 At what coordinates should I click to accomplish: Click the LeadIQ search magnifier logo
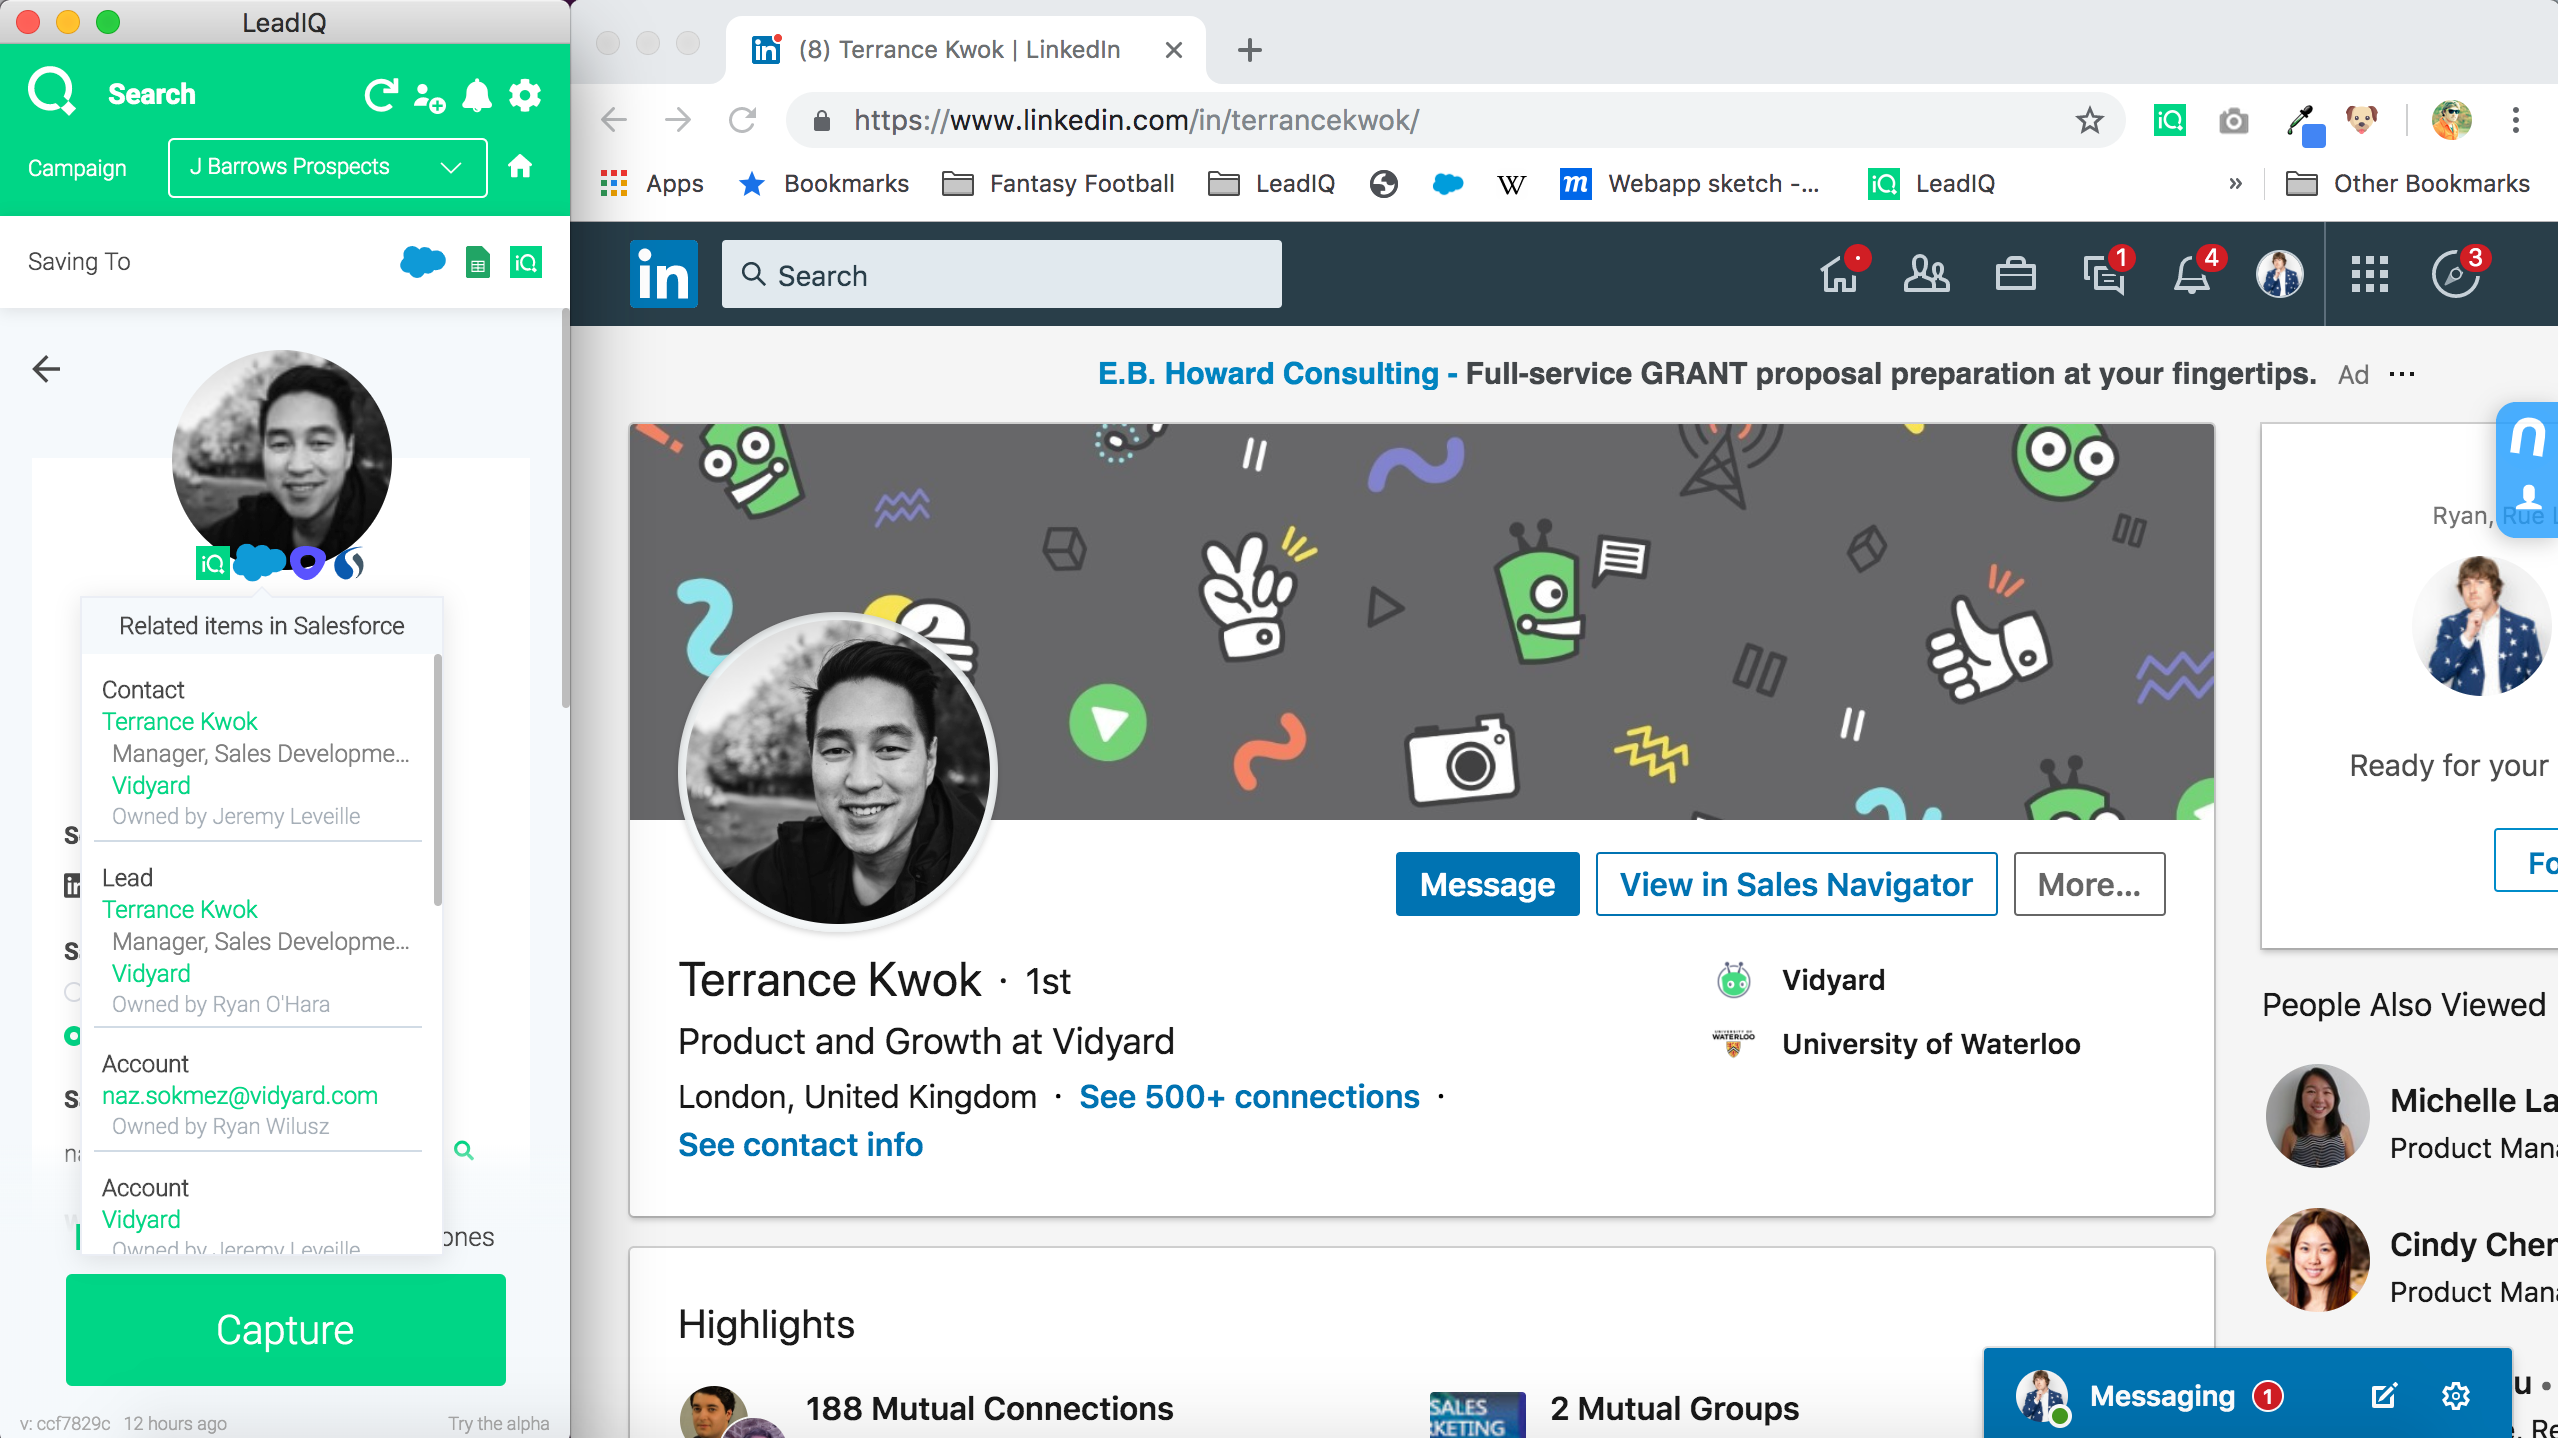52,92
